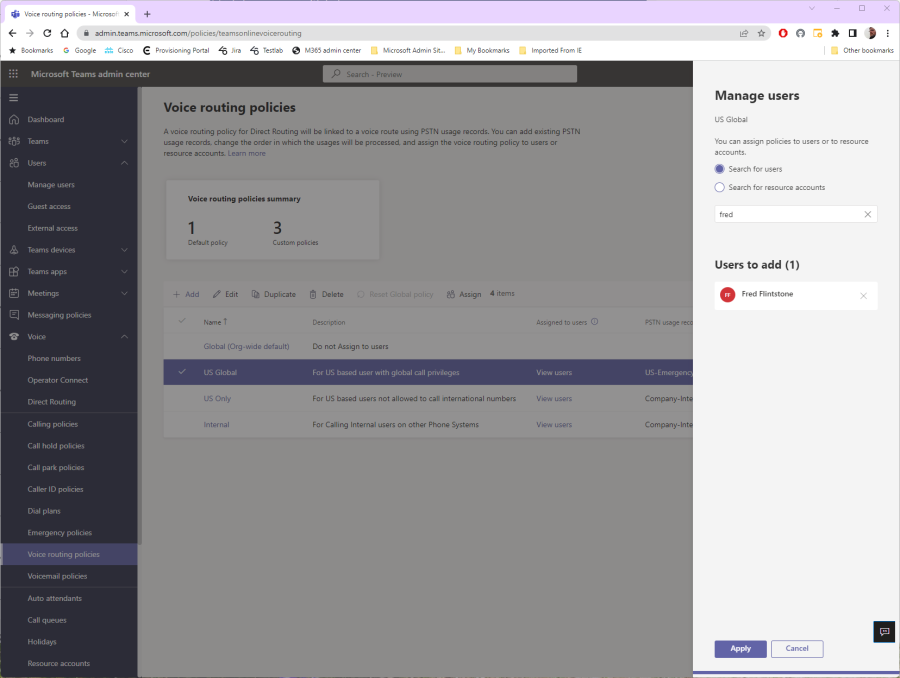
Task: Click Assign in the policies toolbar
Action: [464, 295]
